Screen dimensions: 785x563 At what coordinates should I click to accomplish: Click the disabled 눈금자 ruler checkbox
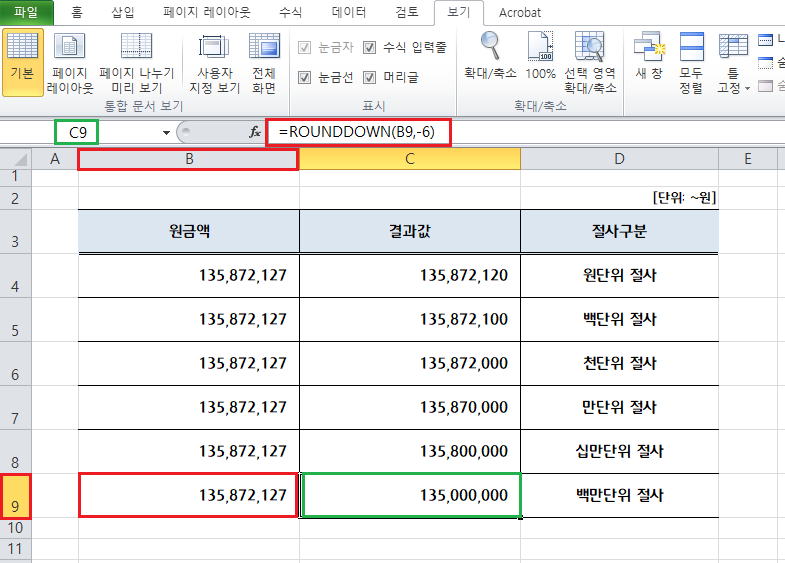tap(304, 48)
